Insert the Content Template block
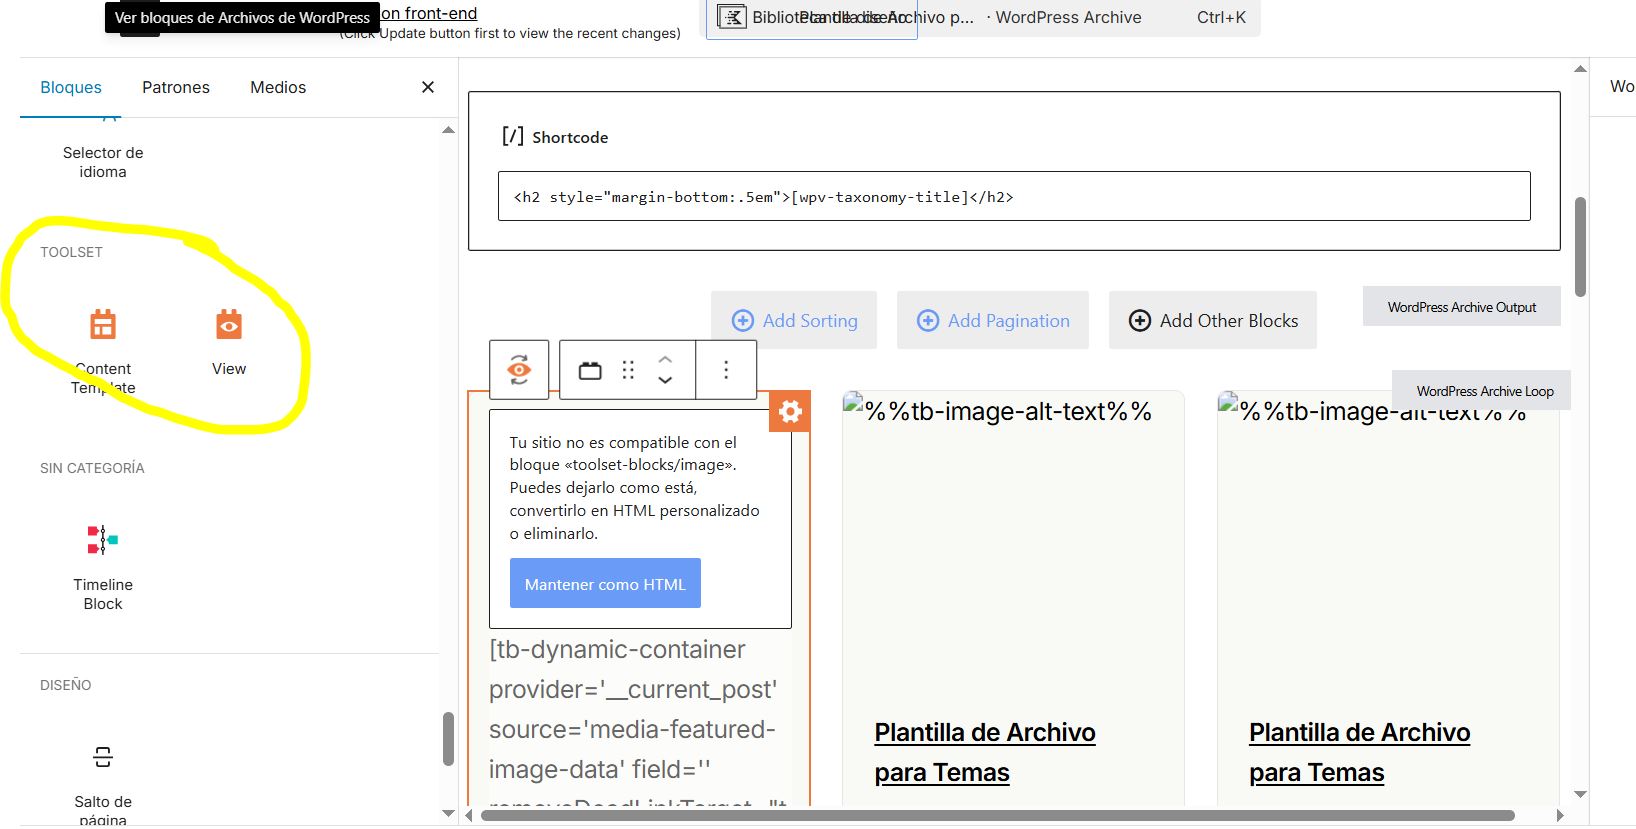This screenshot has height=829, width=1636. (103, 345)
